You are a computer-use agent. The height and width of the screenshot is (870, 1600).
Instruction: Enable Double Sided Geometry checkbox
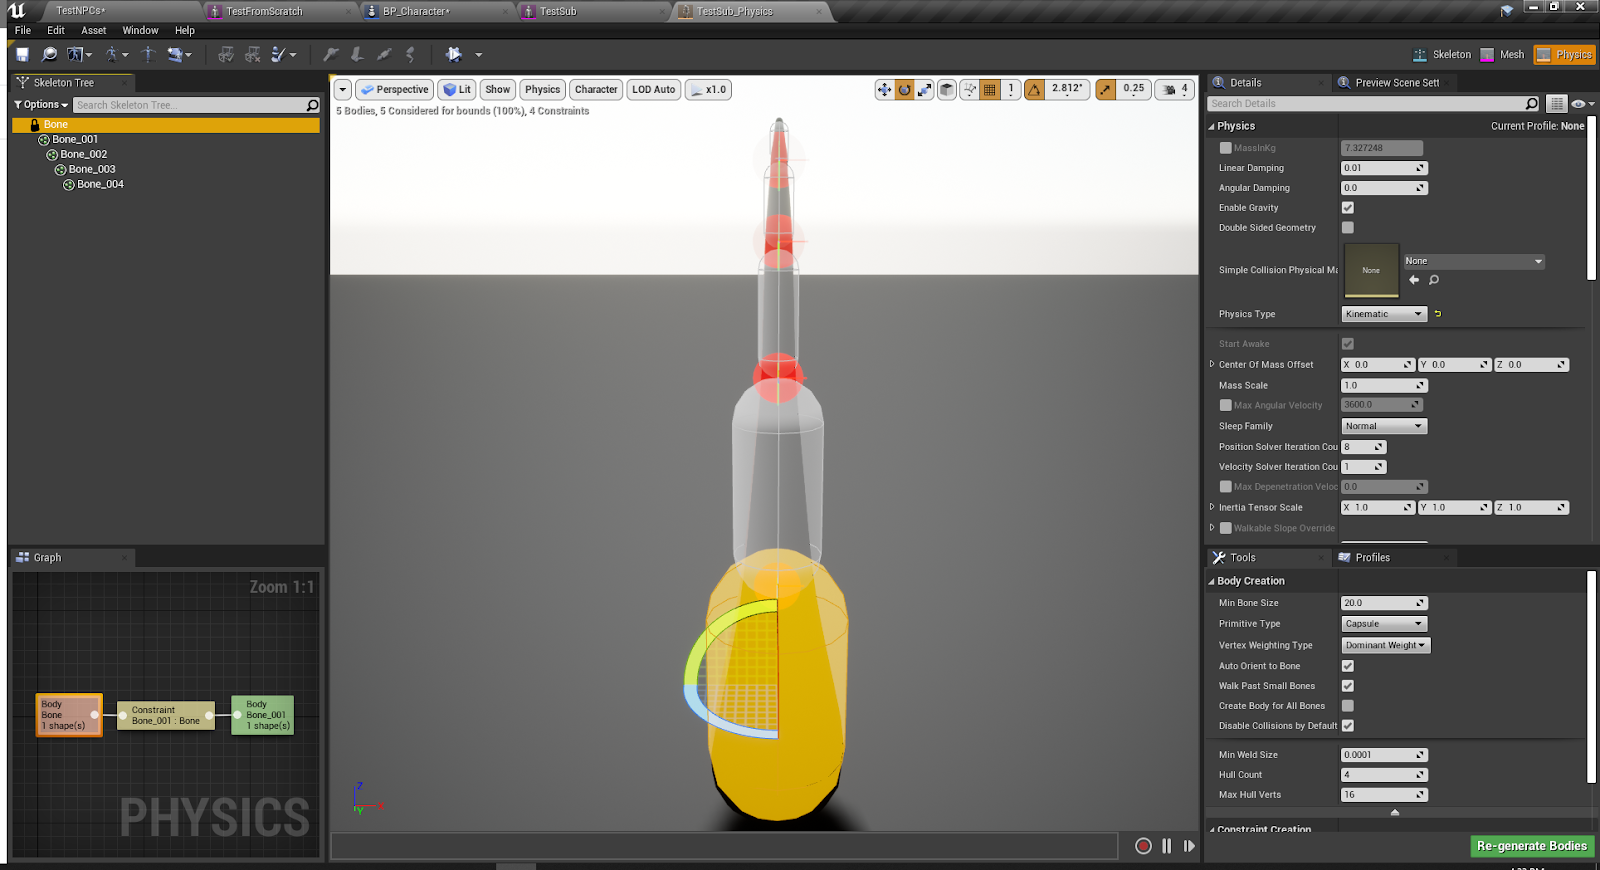click(x=1347, y=228)
